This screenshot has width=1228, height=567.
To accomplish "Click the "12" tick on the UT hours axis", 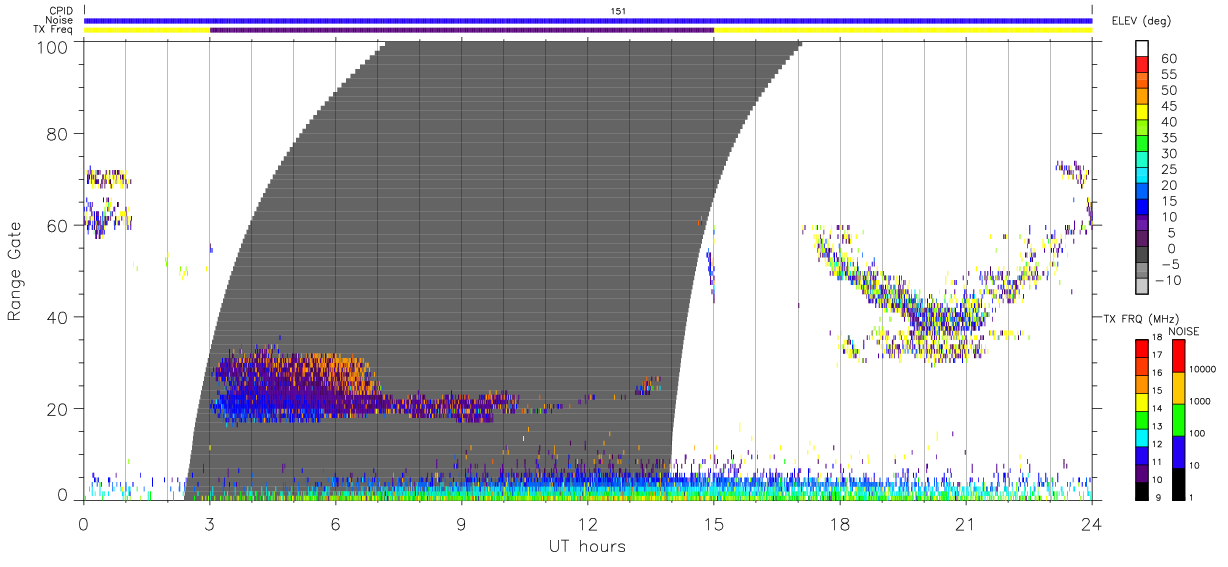I will (587, 523).
